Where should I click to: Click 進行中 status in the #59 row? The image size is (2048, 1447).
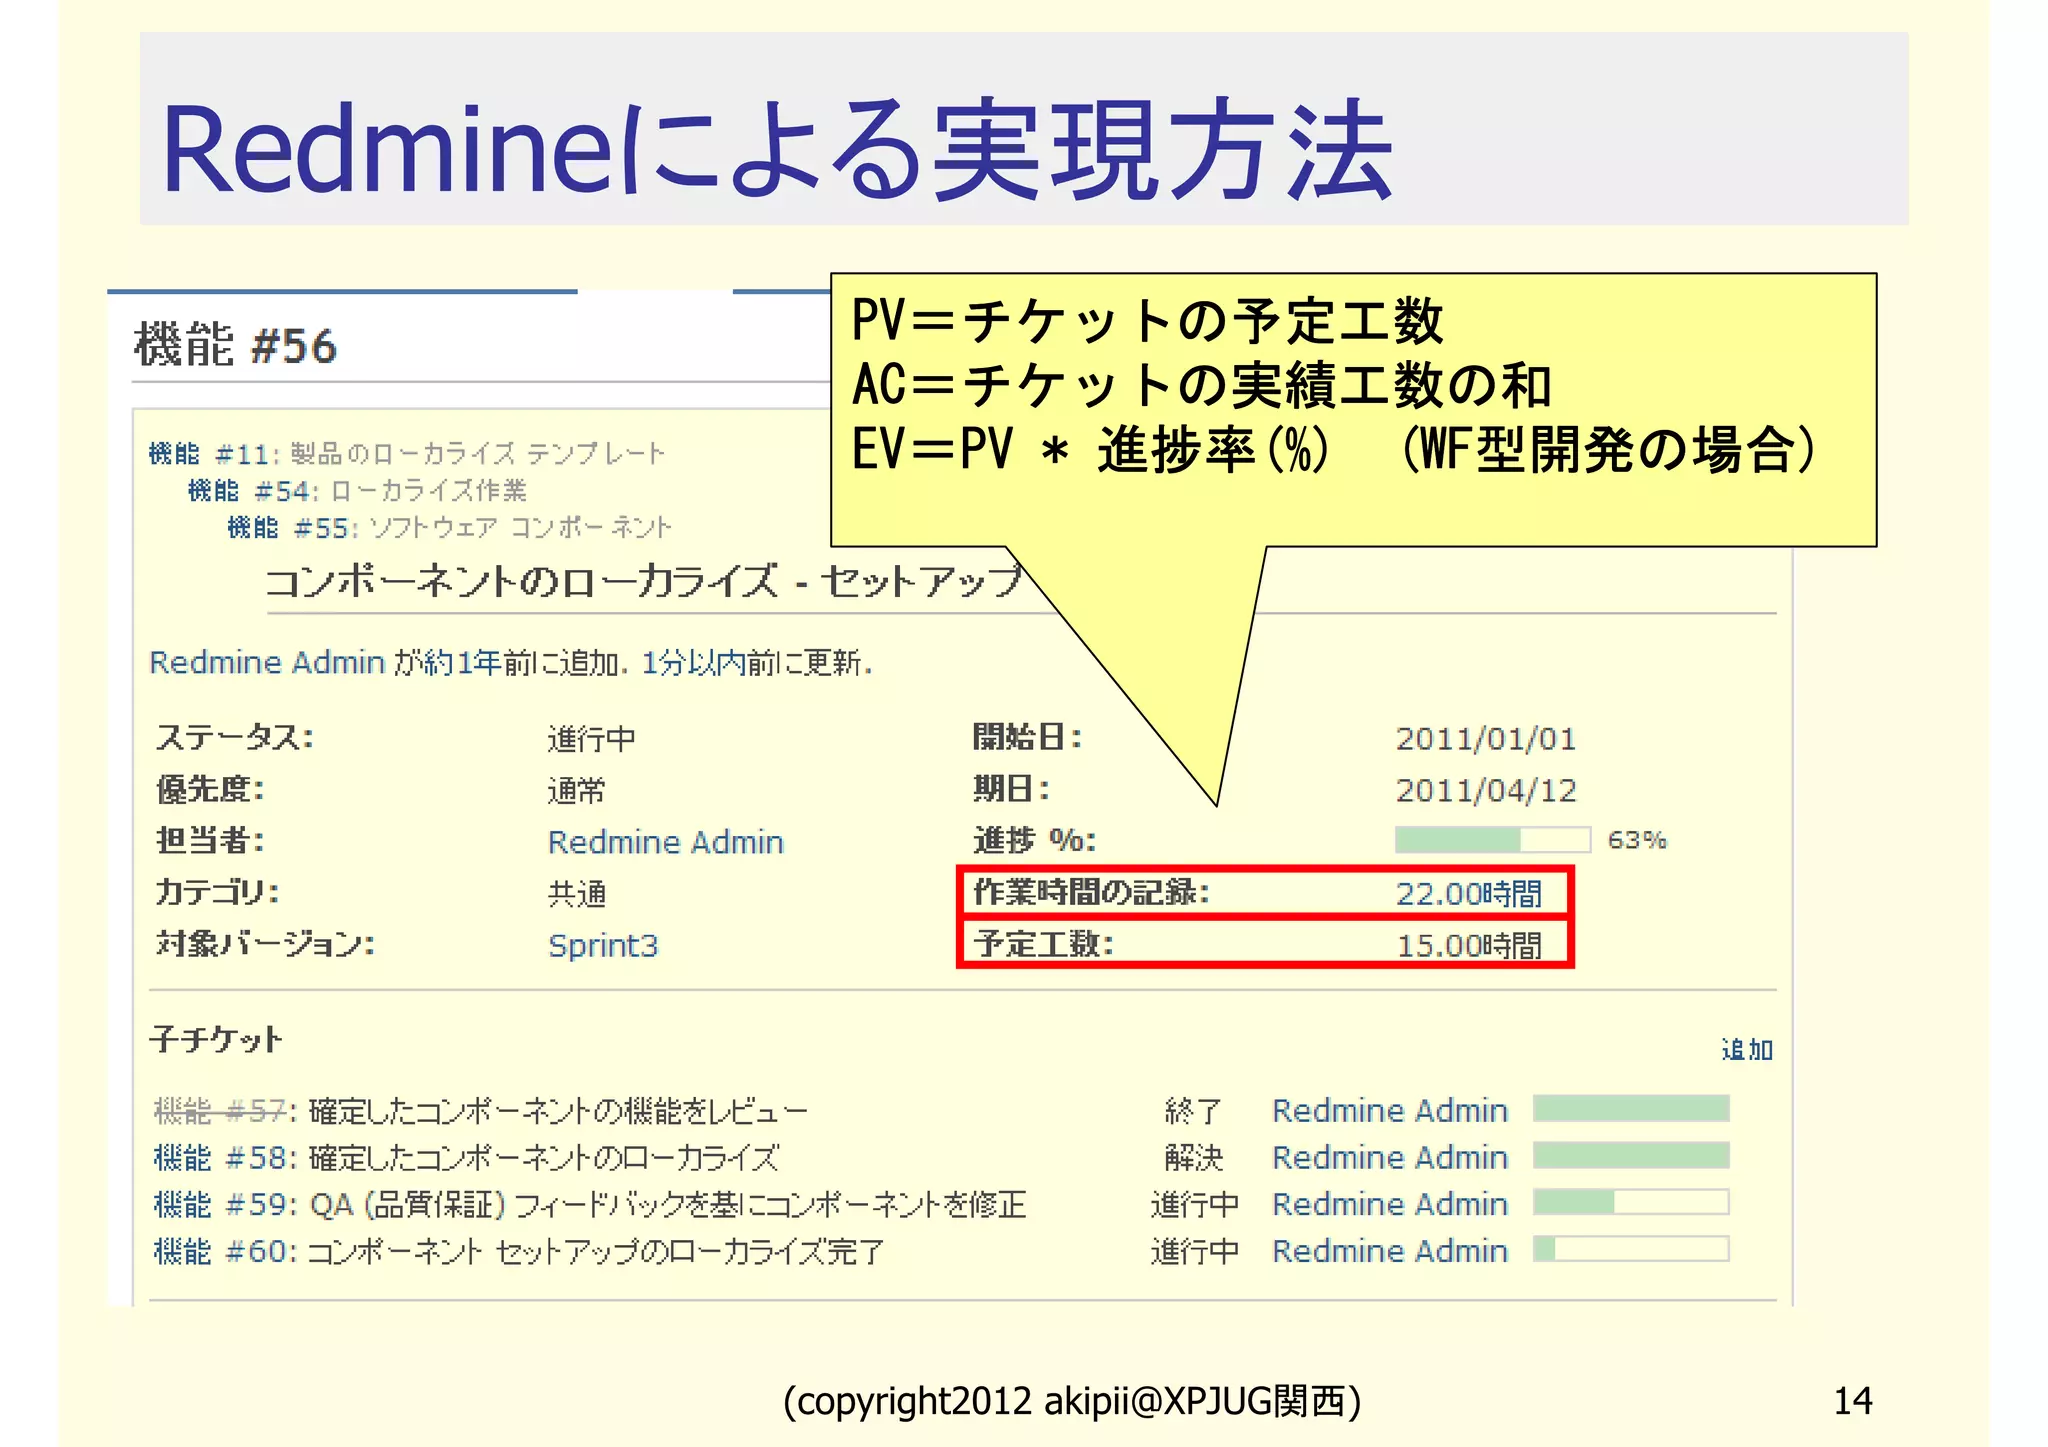[1195, 1204]
